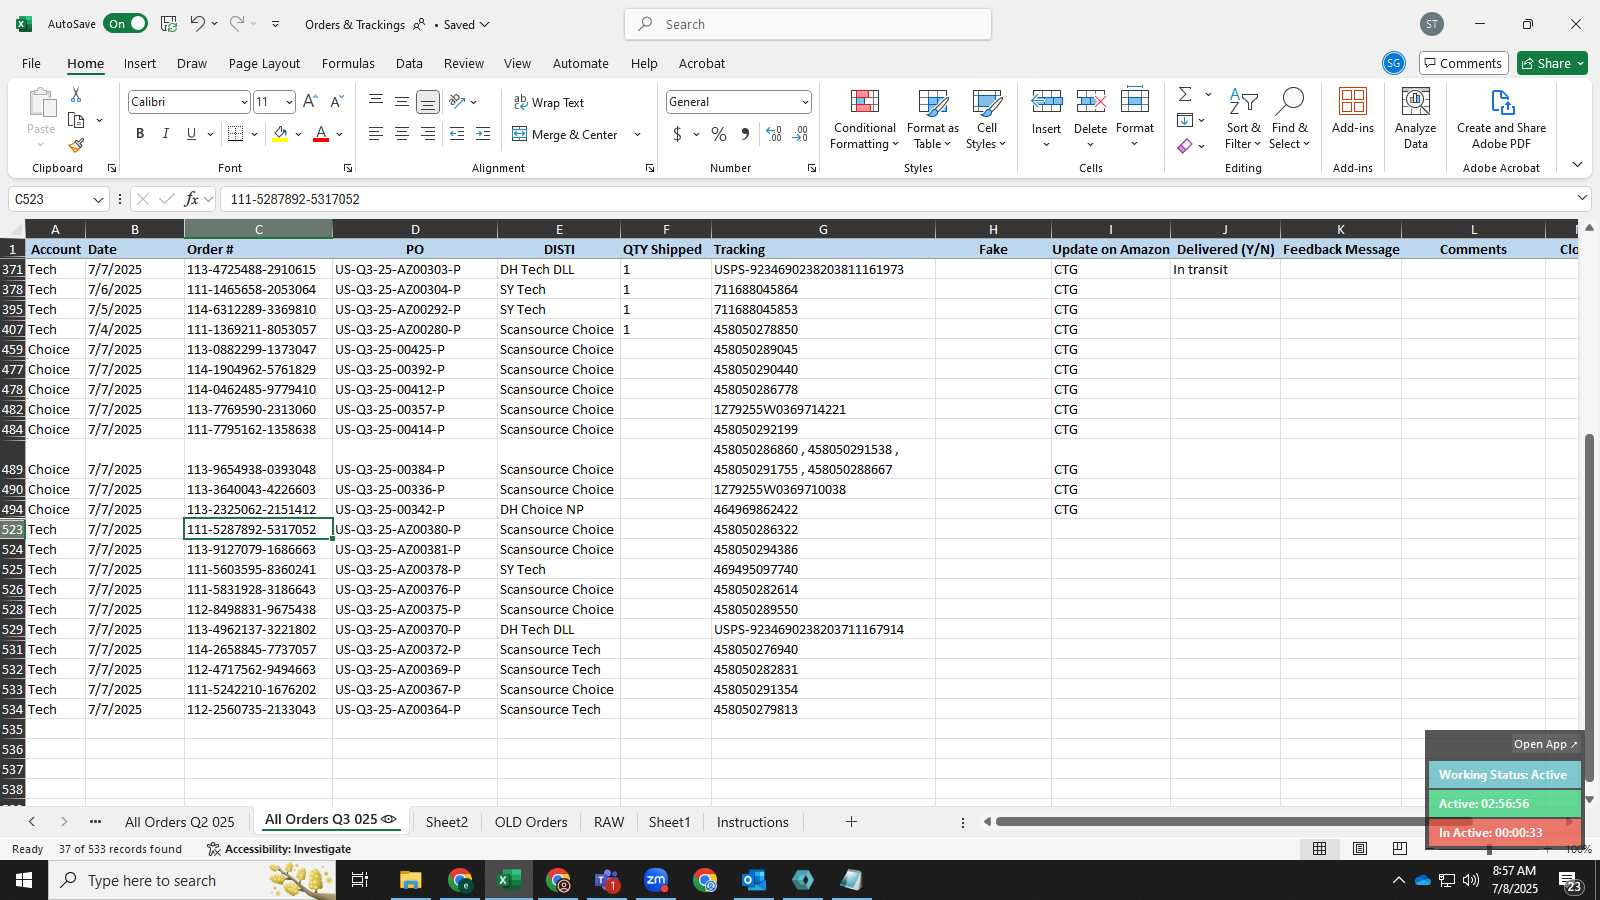Viewport: 1600px width, 900px height.
Task: Toggle Bottom Align vertical alignment
Action: (427, 102)
